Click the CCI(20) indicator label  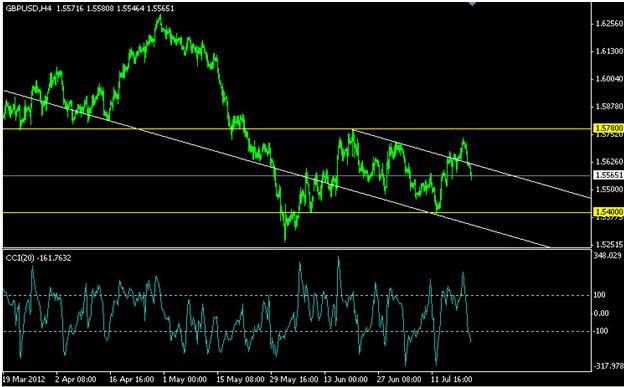[x=21, y=258]
